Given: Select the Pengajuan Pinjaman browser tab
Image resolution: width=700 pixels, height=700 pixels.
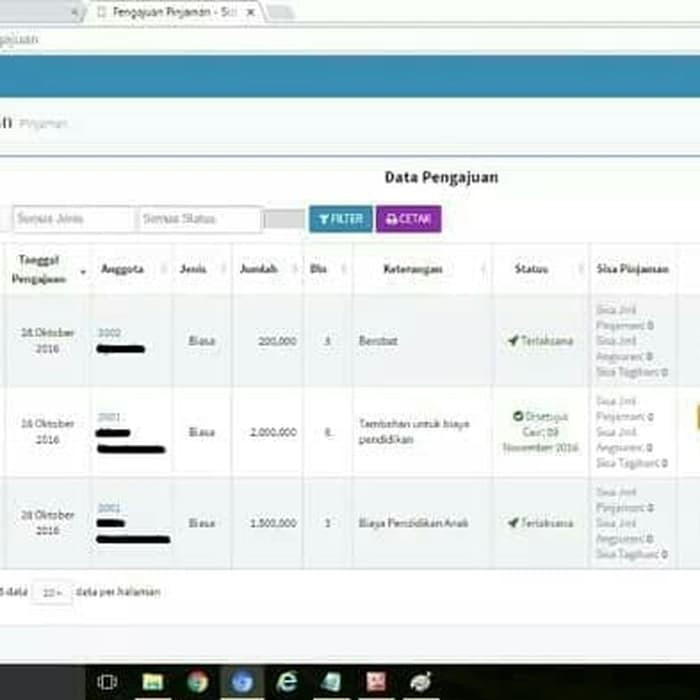Looking at the screenshot, I should [x=174, y=12].
